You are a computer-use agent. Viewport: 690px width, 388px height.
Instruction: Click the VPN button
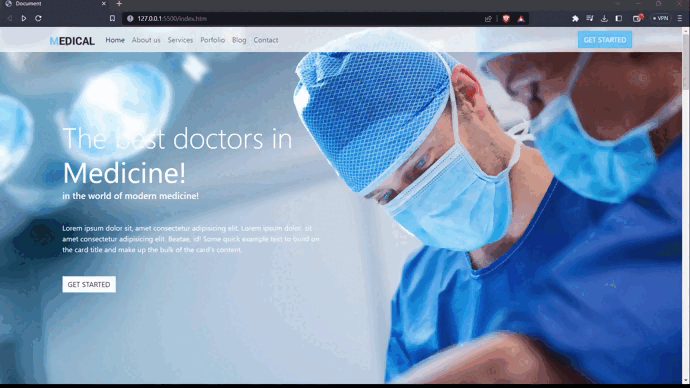(661, 18)
